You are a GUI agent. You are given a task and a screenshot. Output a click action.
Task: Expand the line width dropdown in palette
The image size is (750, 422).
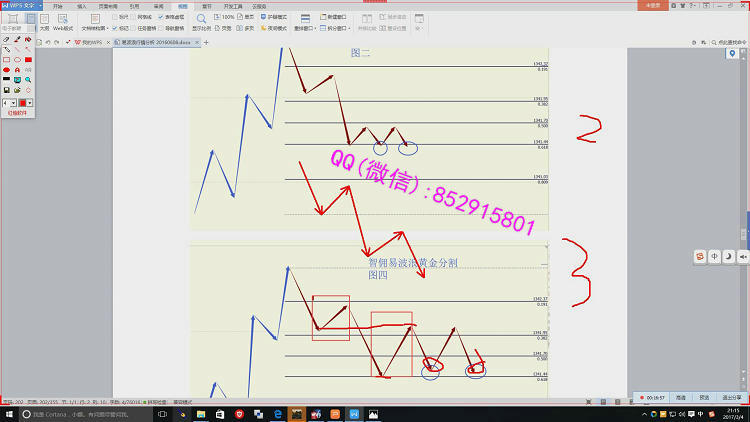pyautogui.click(x=13, y=102)
